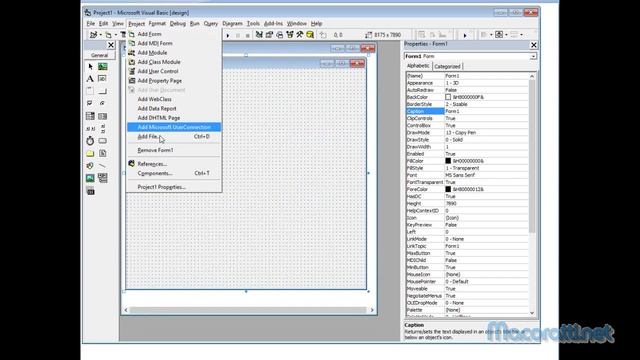The height and width of the screenshot is (360, 640).
Task: Select the Frame control in the toolbox
Action: [90, 91]
